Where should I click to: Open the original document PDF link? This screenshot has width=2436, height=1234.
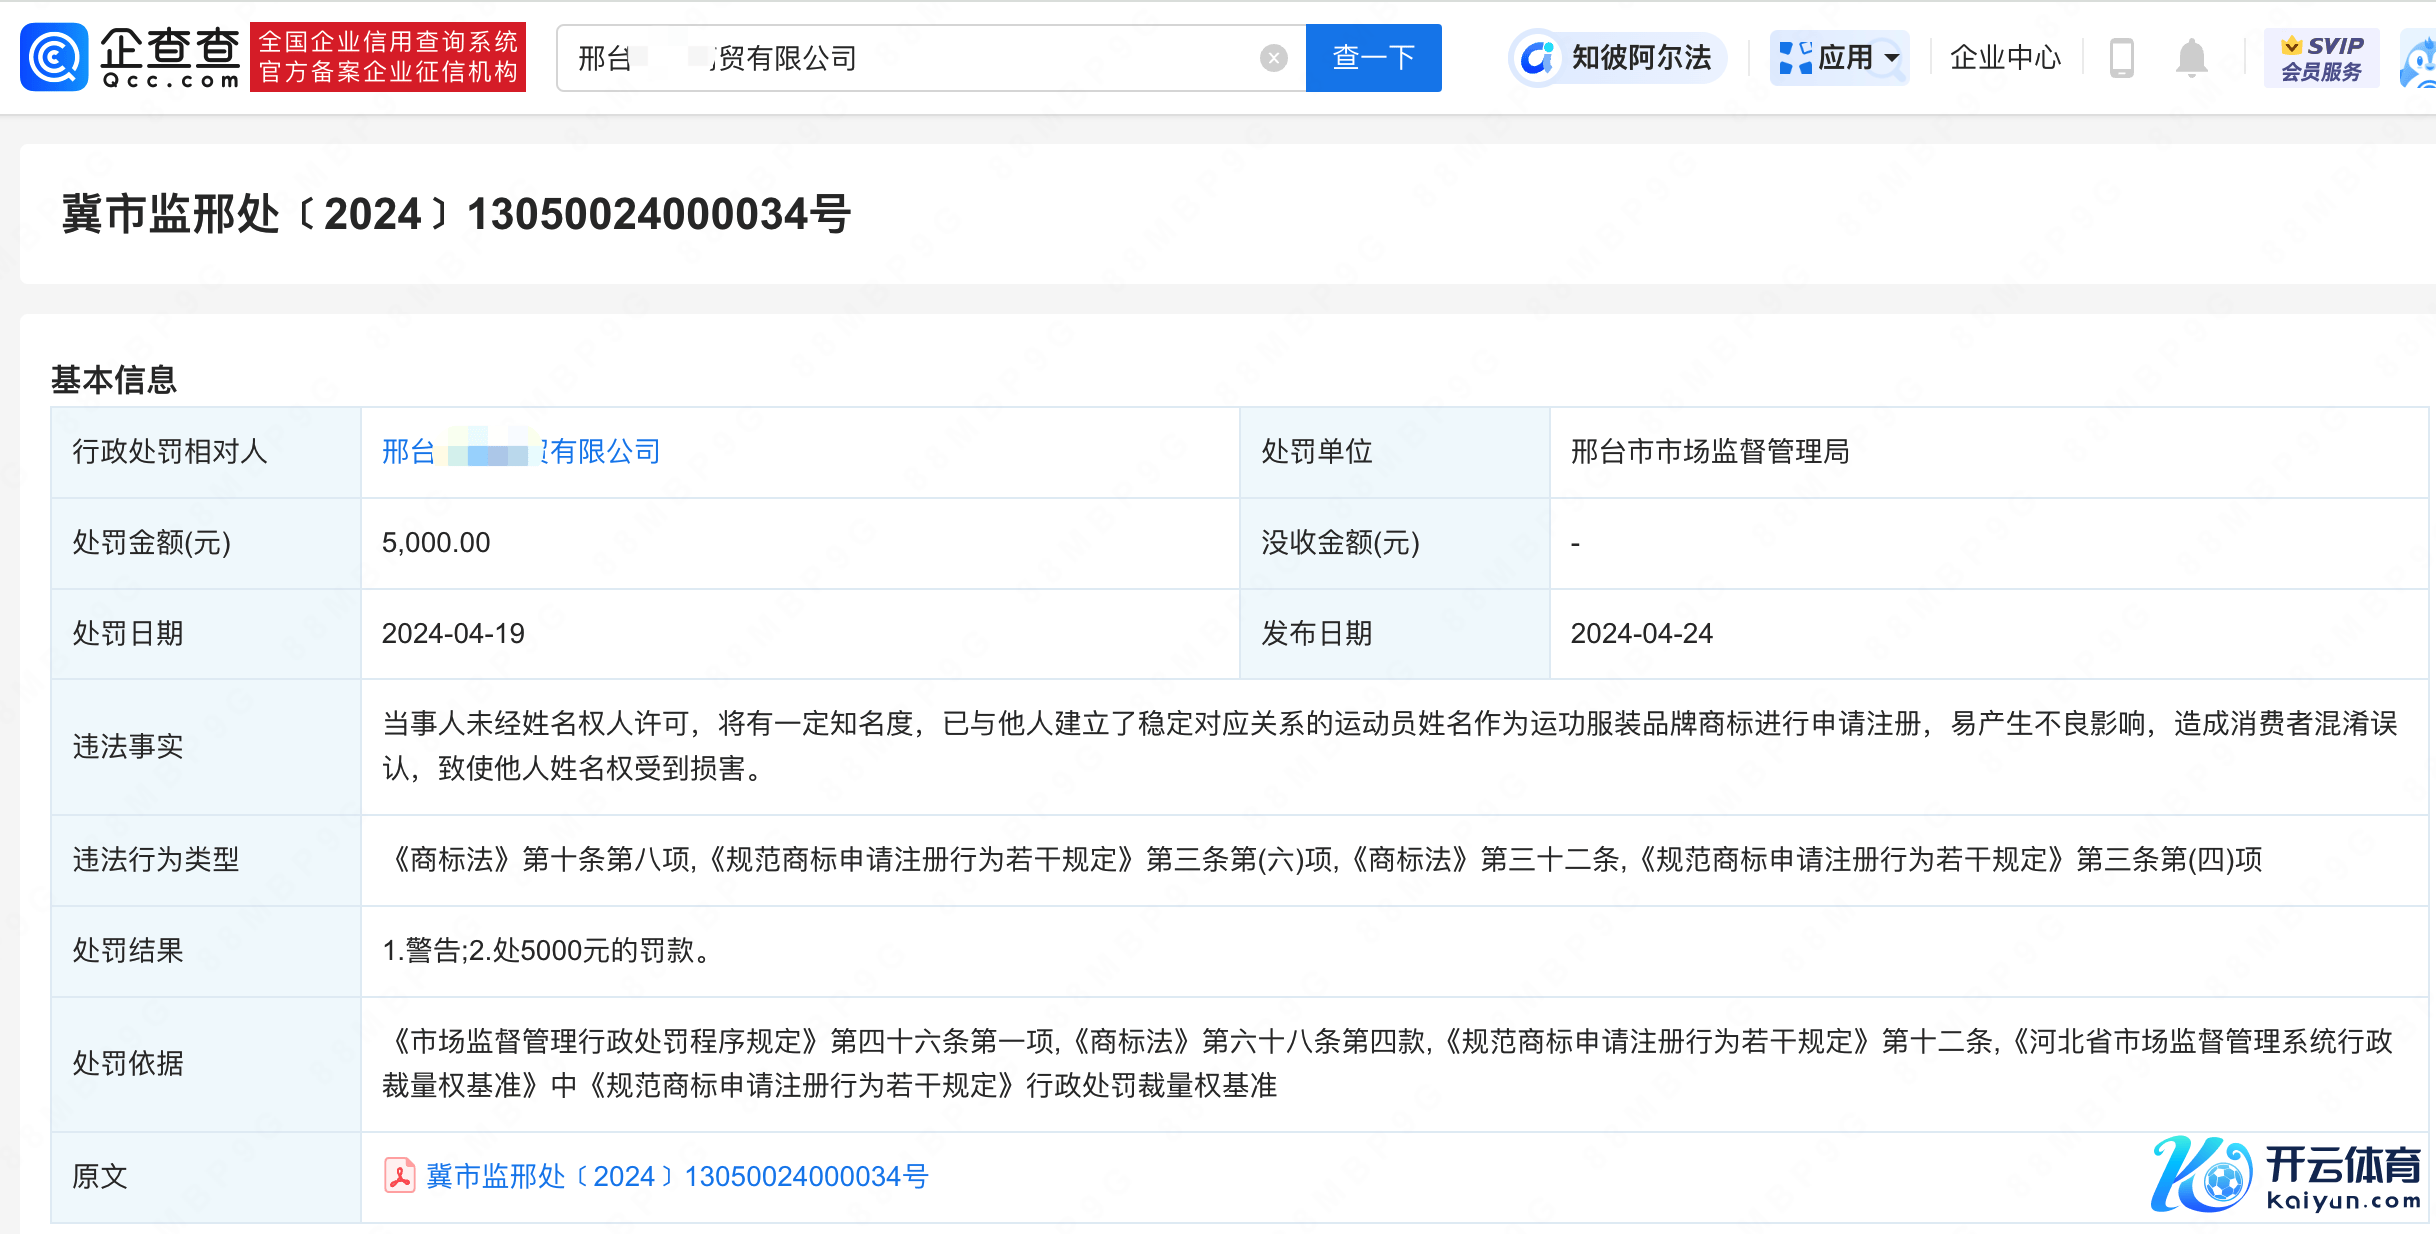(x=676, y=1176)
